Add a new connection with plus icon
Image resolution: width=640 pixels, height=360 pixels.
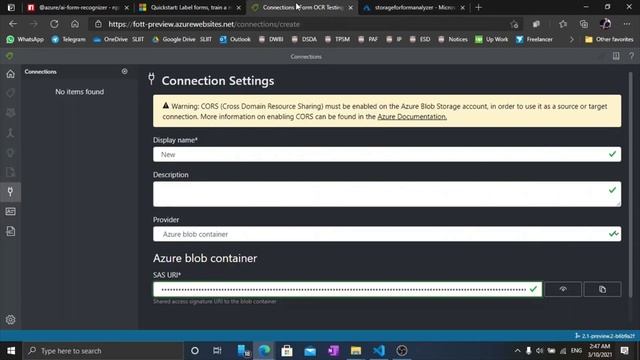(124, 71)
